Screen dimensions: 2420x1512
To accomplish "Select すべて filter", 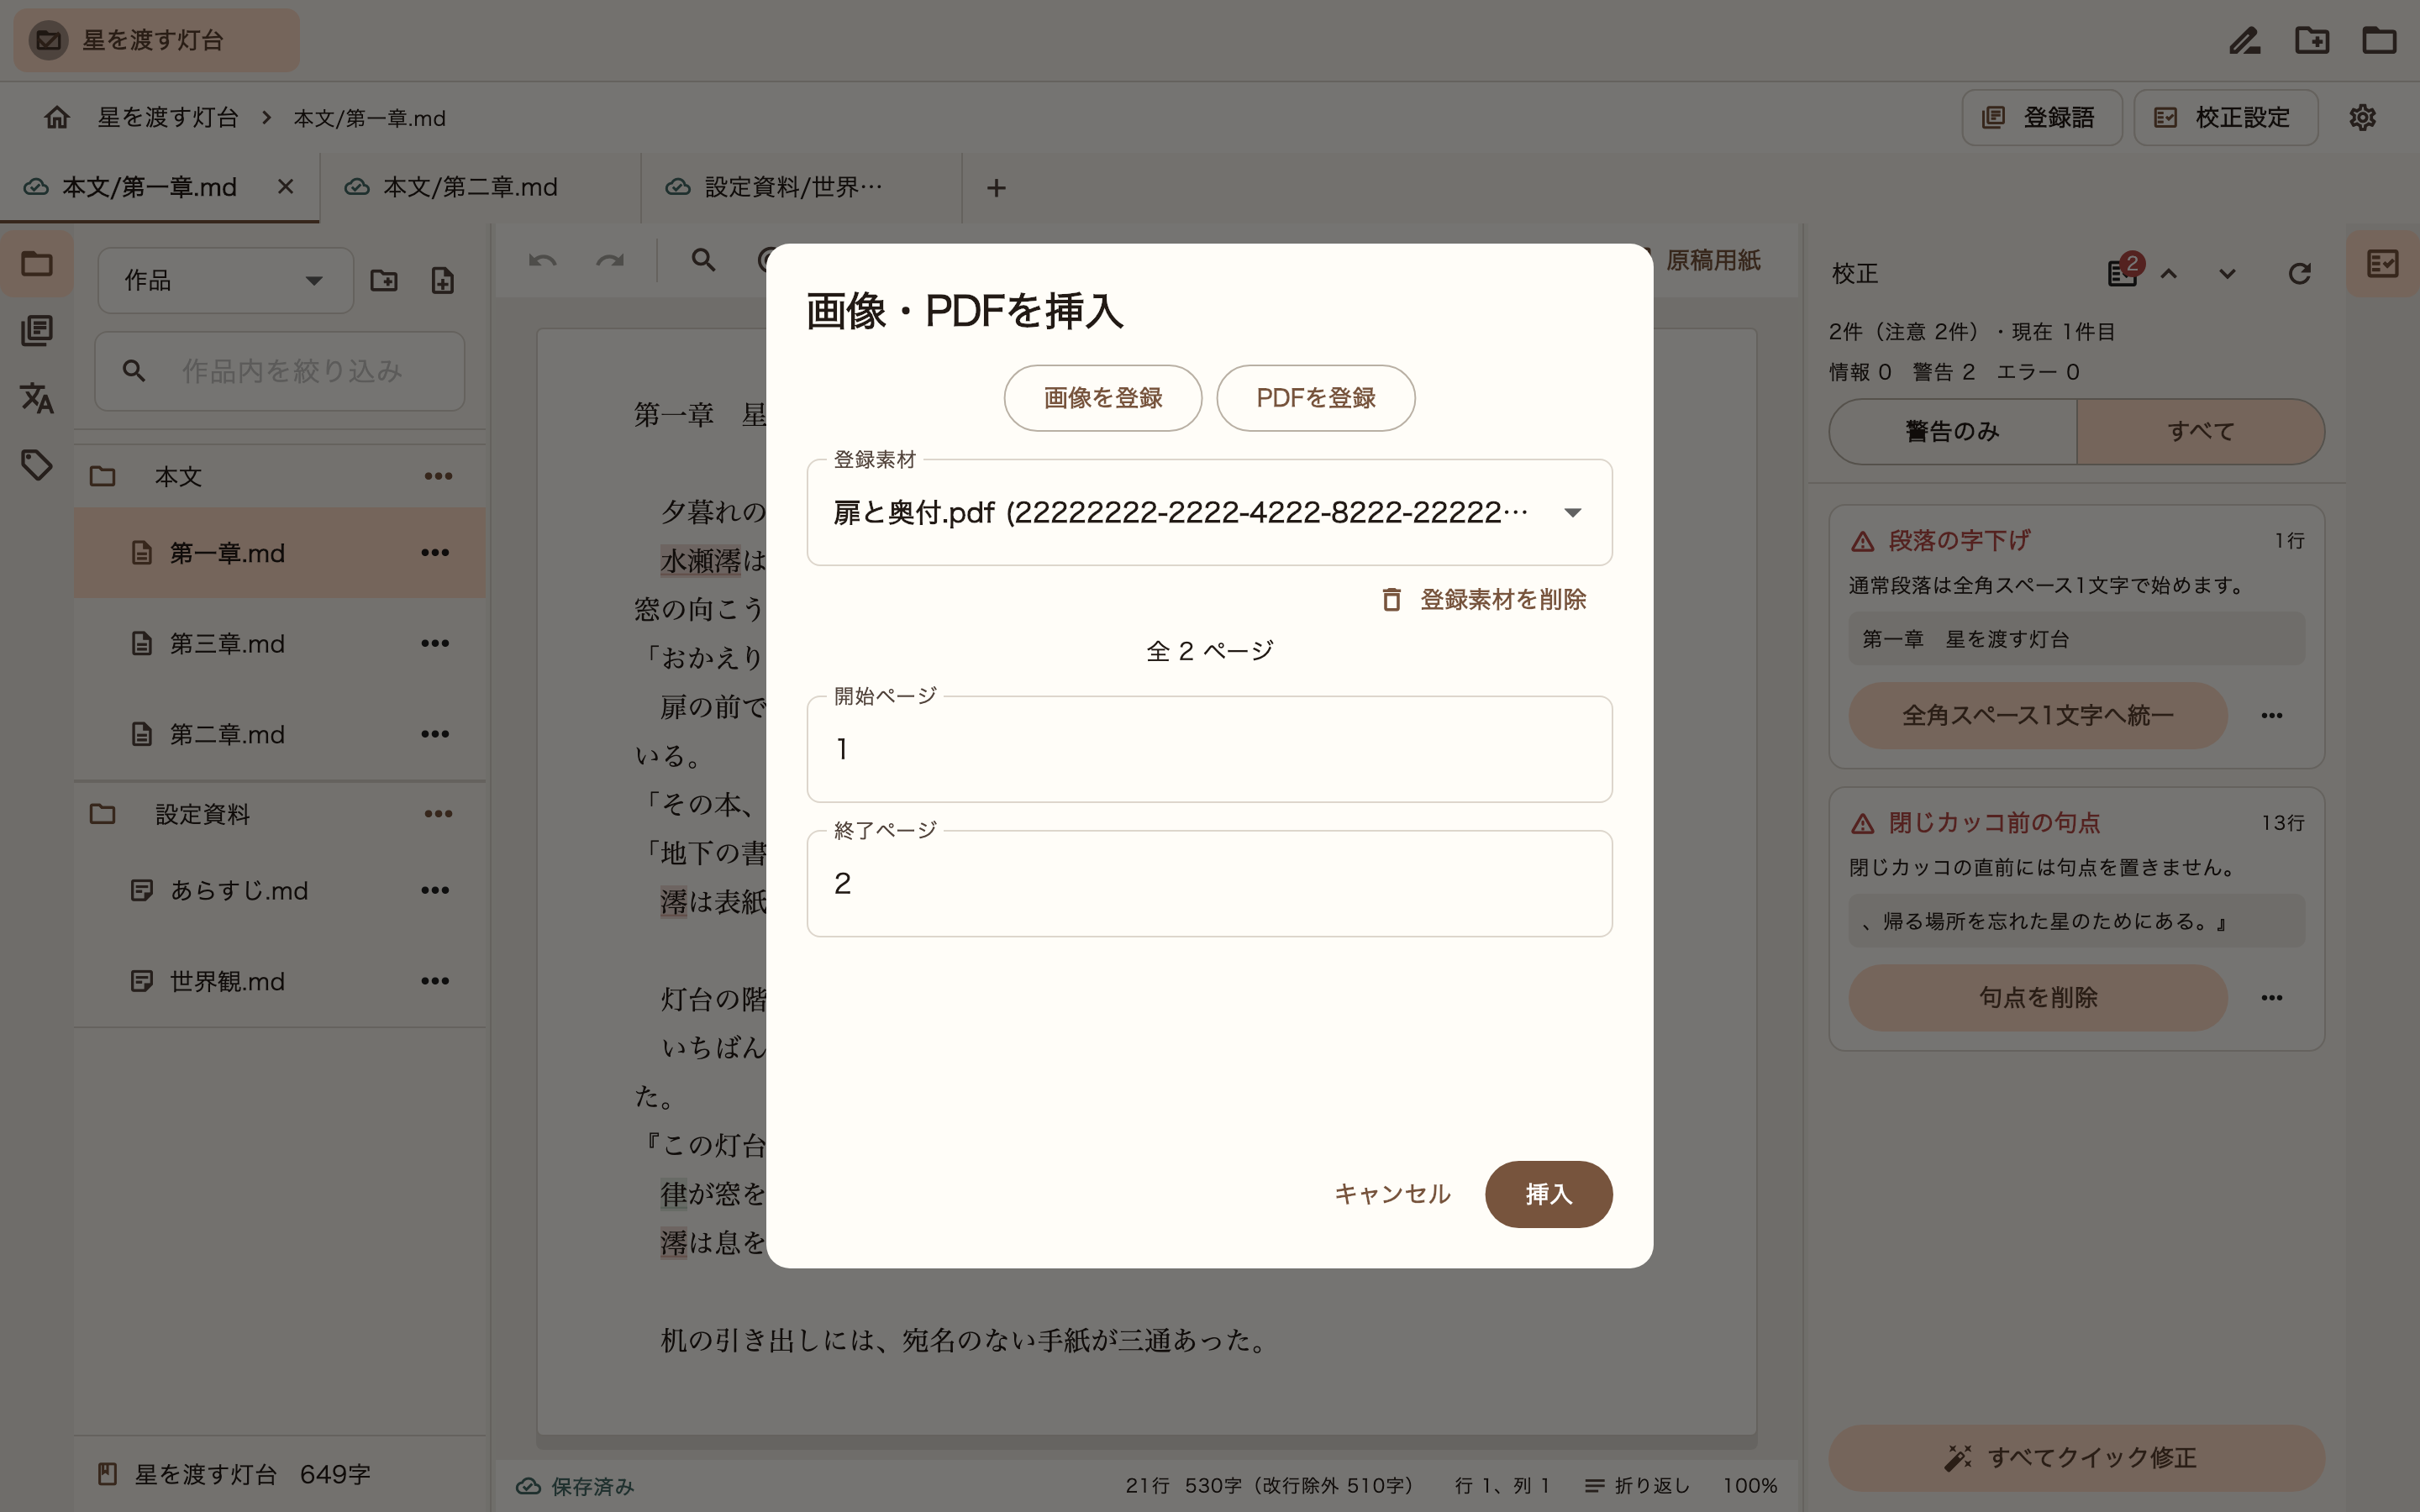I will point(2201,431).
